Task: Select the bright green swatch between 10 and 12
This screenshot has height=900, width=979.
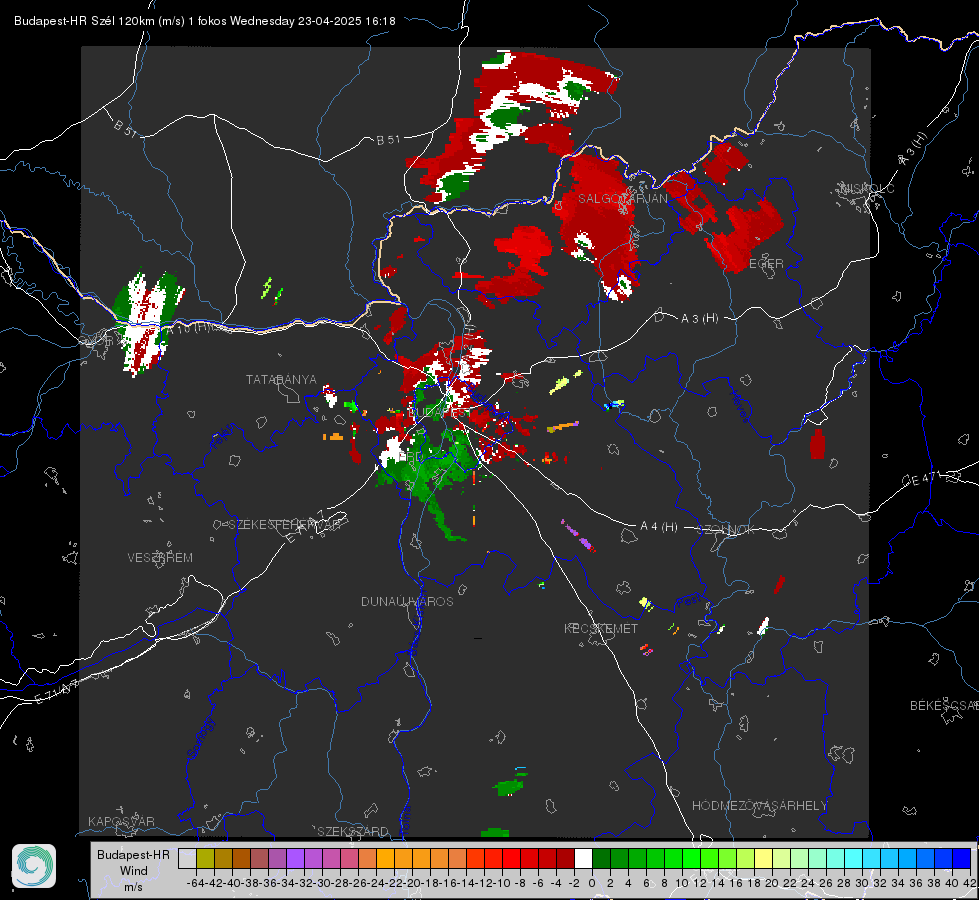Action: point(692,859)
